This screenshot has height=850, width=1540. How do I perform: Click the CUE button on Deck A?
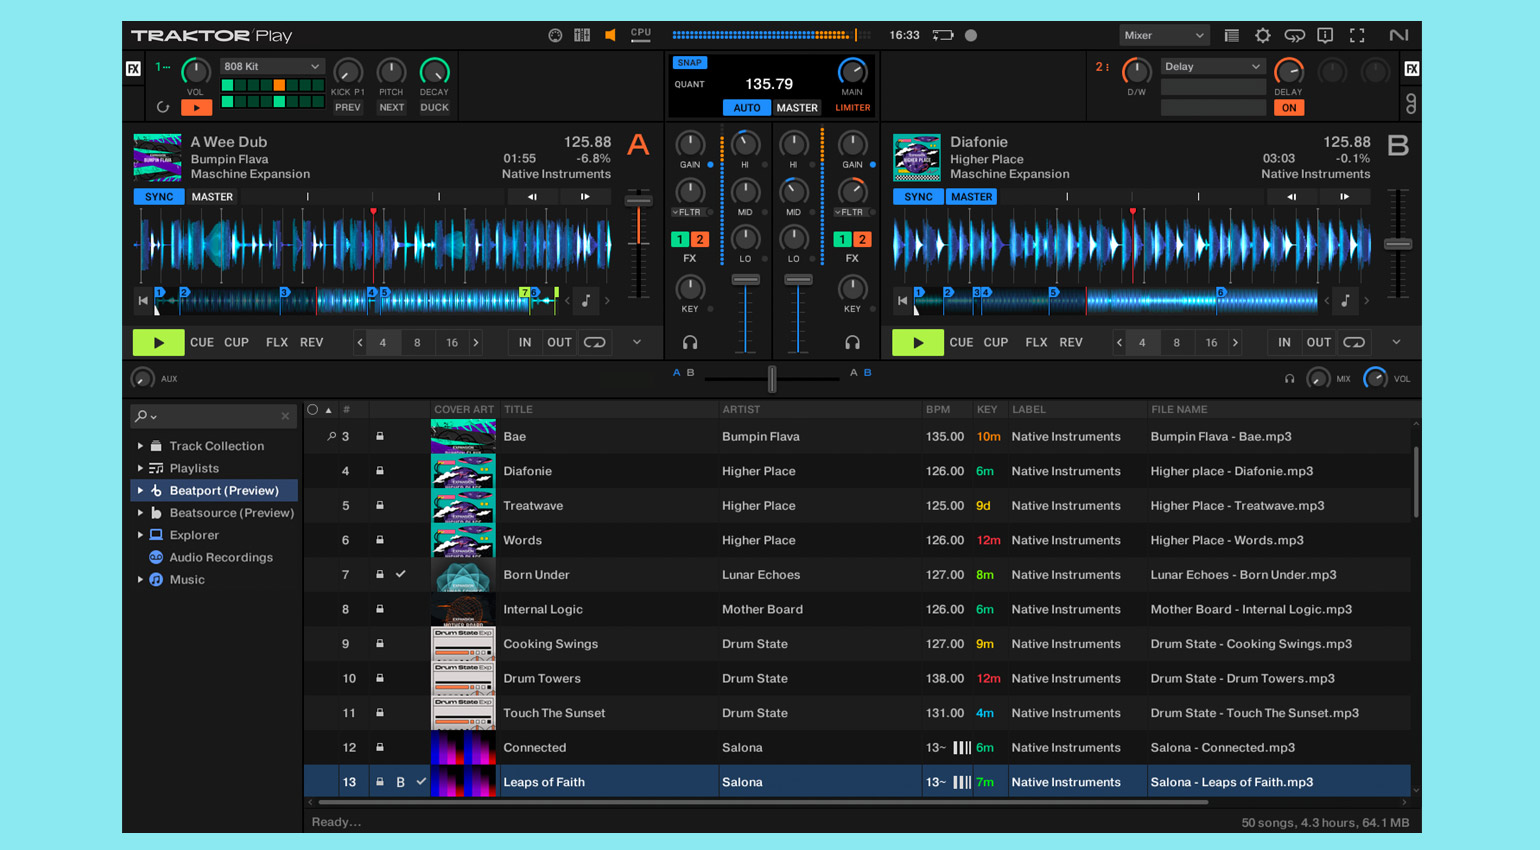[202, 343]
